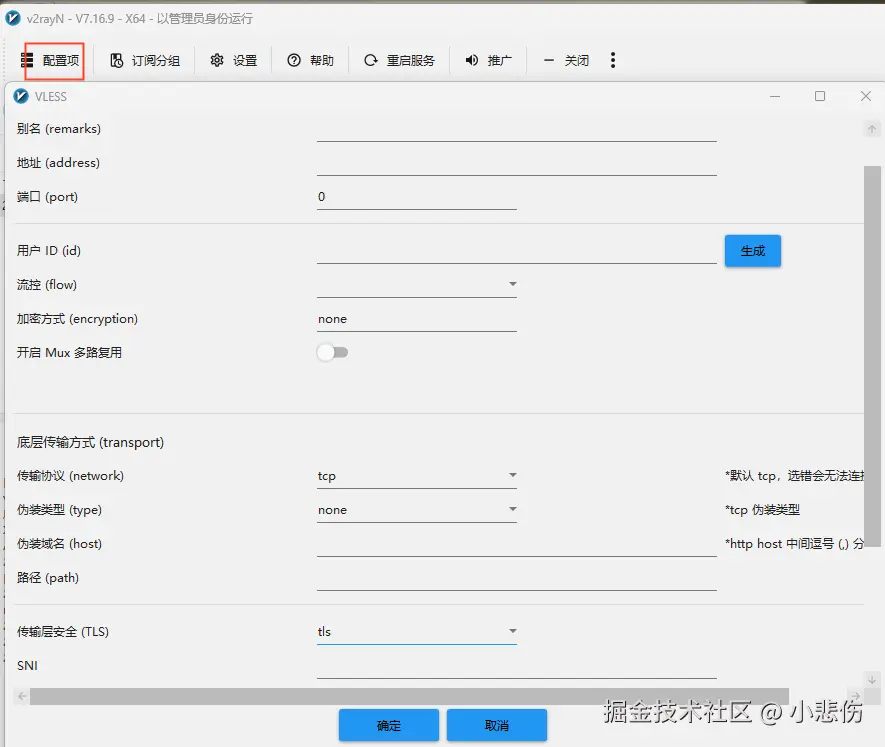The height and width of the screenshot is (747, 885).
Task: Click the 伪装域名 (host) input field
Action: (x=516, y=544)
